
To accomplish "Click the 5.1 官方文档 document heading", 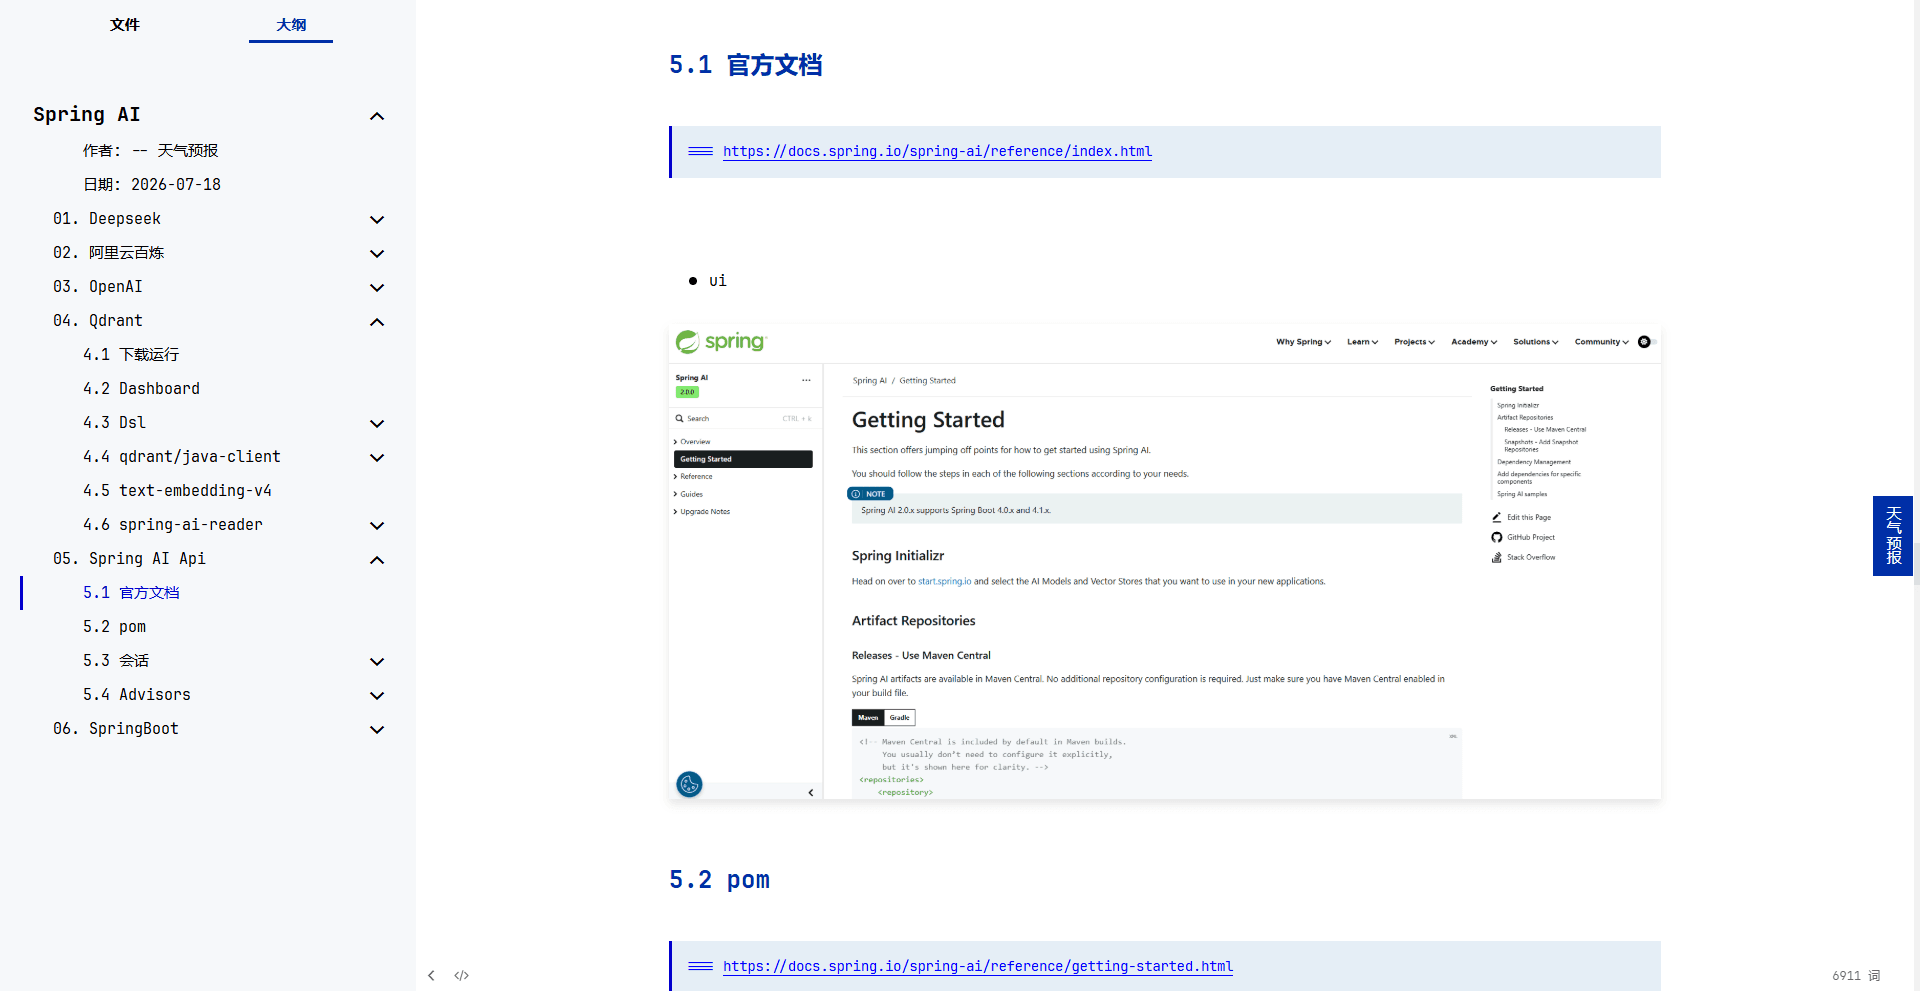I will pos(745,65).
